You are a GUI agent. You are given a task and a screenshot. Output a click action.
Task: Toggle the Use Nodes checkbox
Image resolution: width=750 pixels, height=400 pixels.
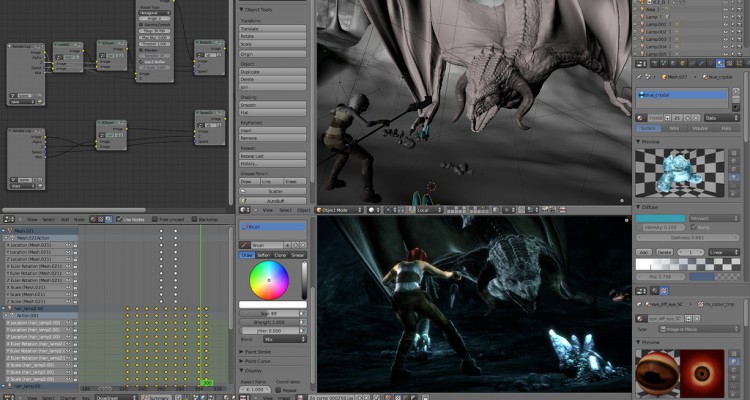[x=118, y=219]
